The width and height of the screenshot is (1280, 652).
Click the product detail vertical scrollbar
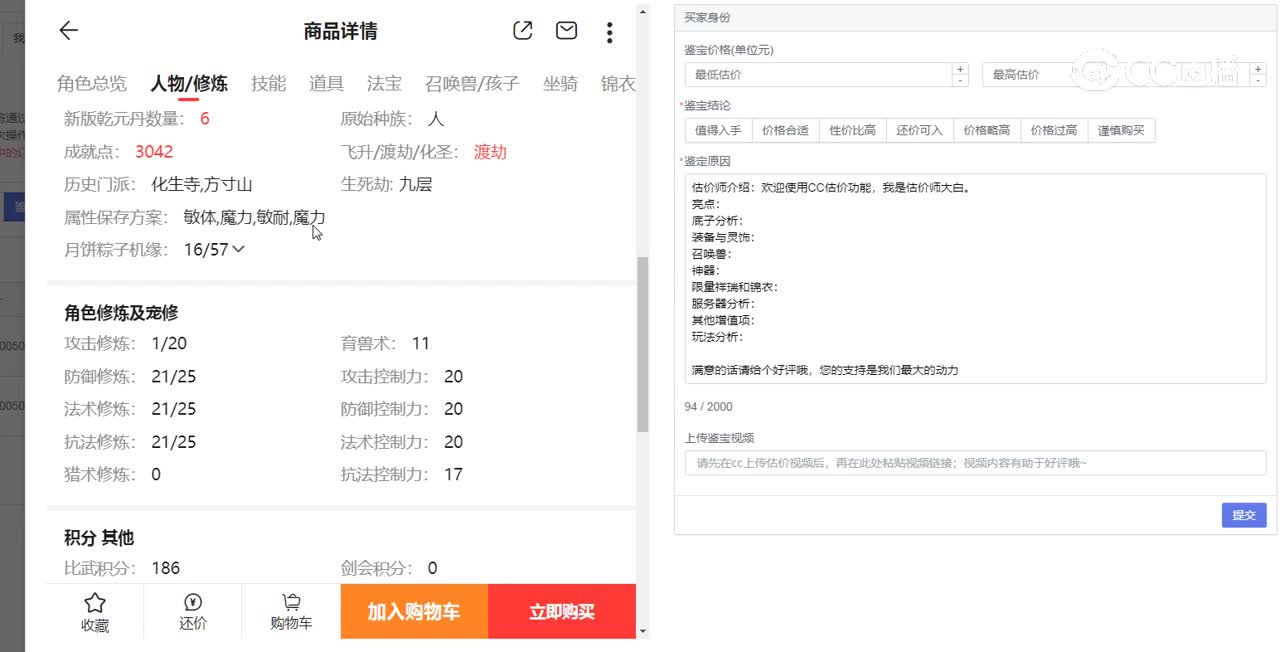point(642,344)
